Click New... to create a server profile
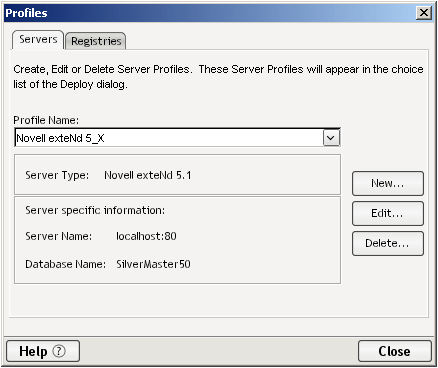 pyautogui.click(x=388, y=183)
